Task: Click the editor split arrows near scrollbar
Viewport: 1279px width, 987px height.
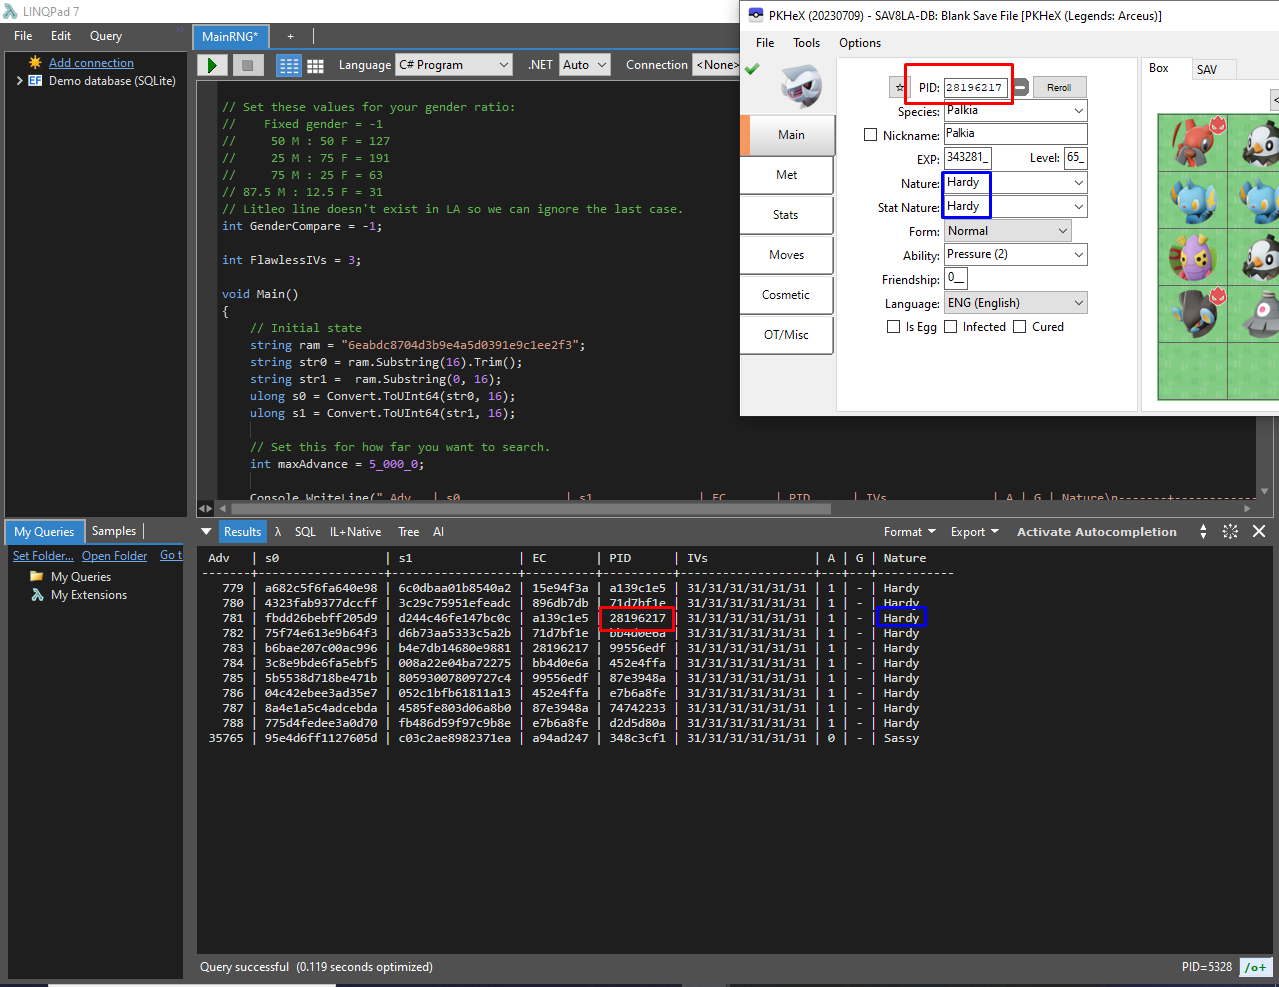Action: tap(205, 508)
